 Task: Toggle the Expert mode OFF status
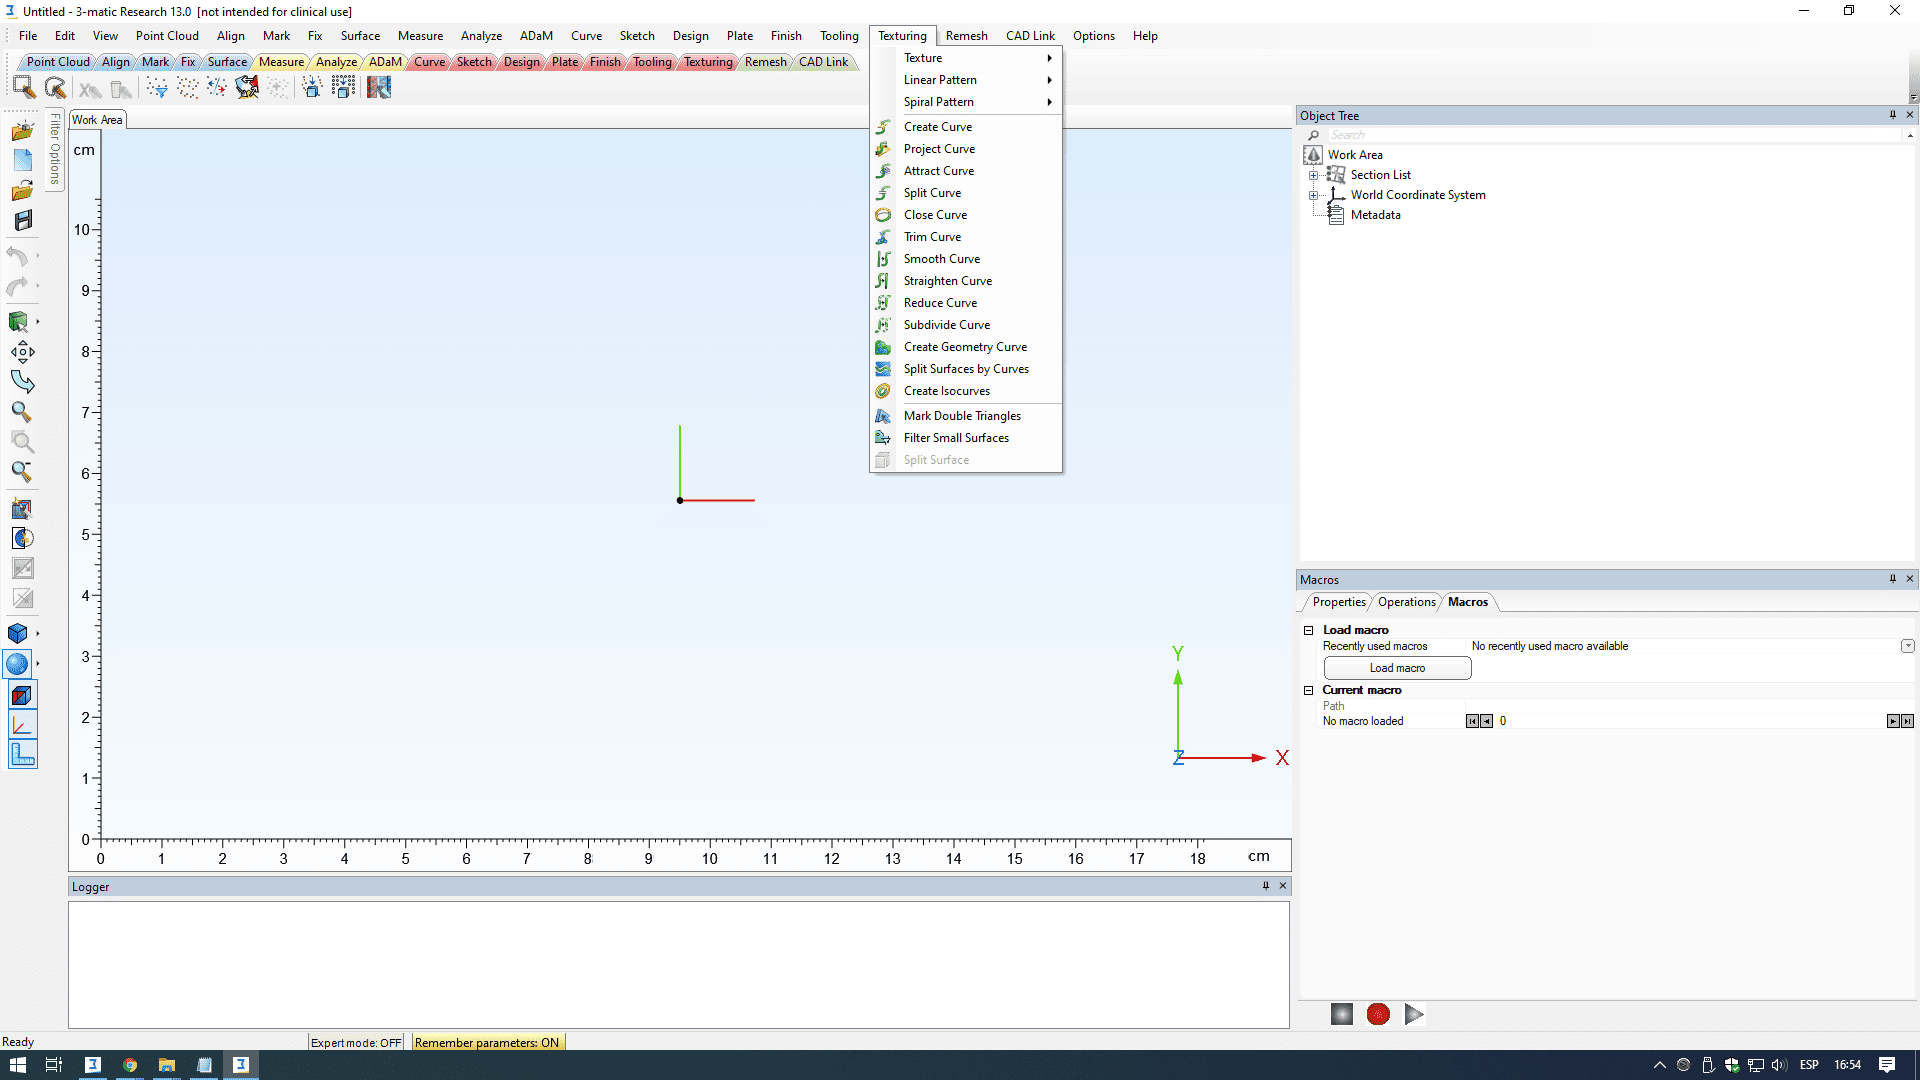pyautogui.click(x=356, y=1042)
